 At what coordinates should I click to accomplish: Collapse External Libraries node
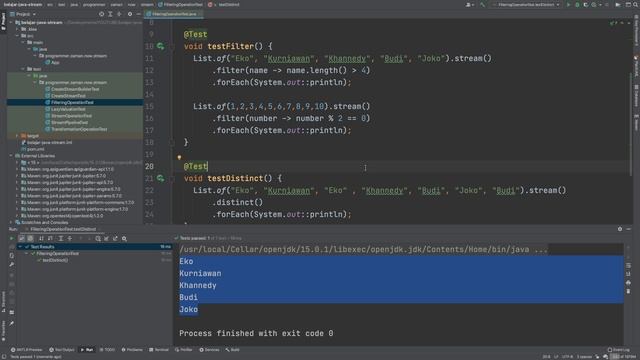[x=11, y=156]
